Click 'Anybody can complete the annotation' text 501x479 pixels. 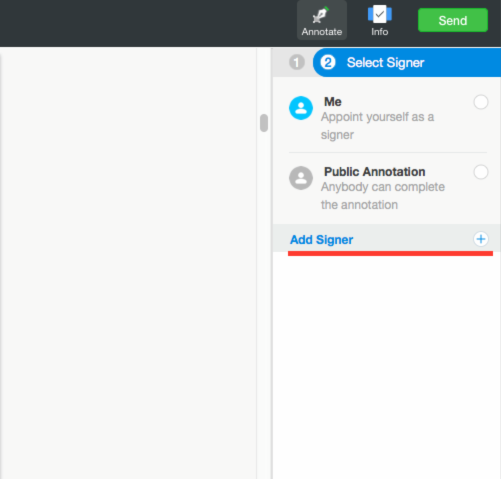[x=383, y=196]
